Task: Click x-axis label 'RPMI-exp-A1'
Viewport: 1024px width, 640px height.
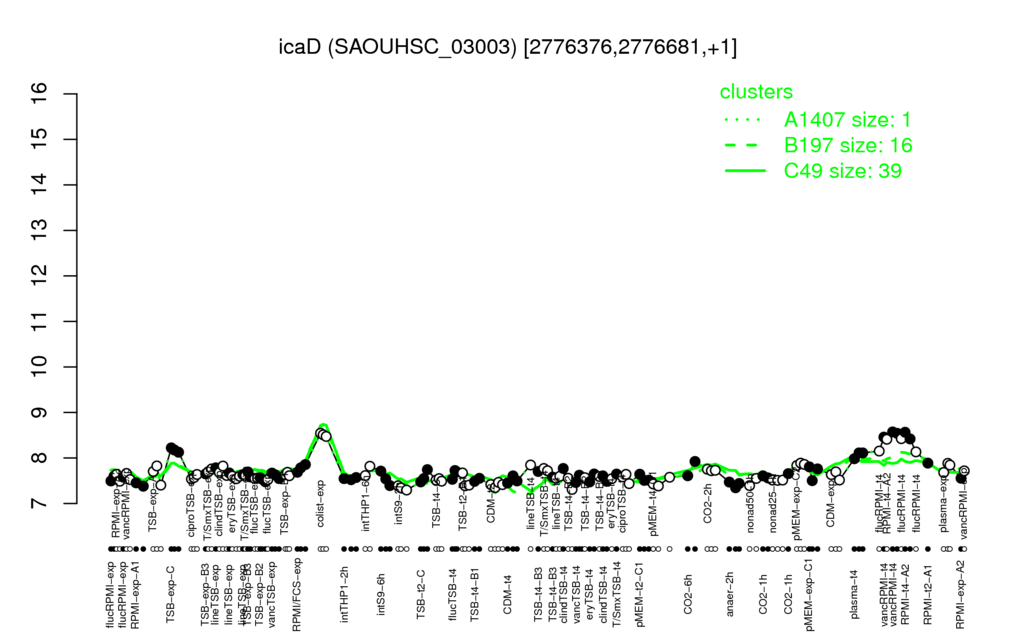Action: pyautogui.click(x=135, y=594)
